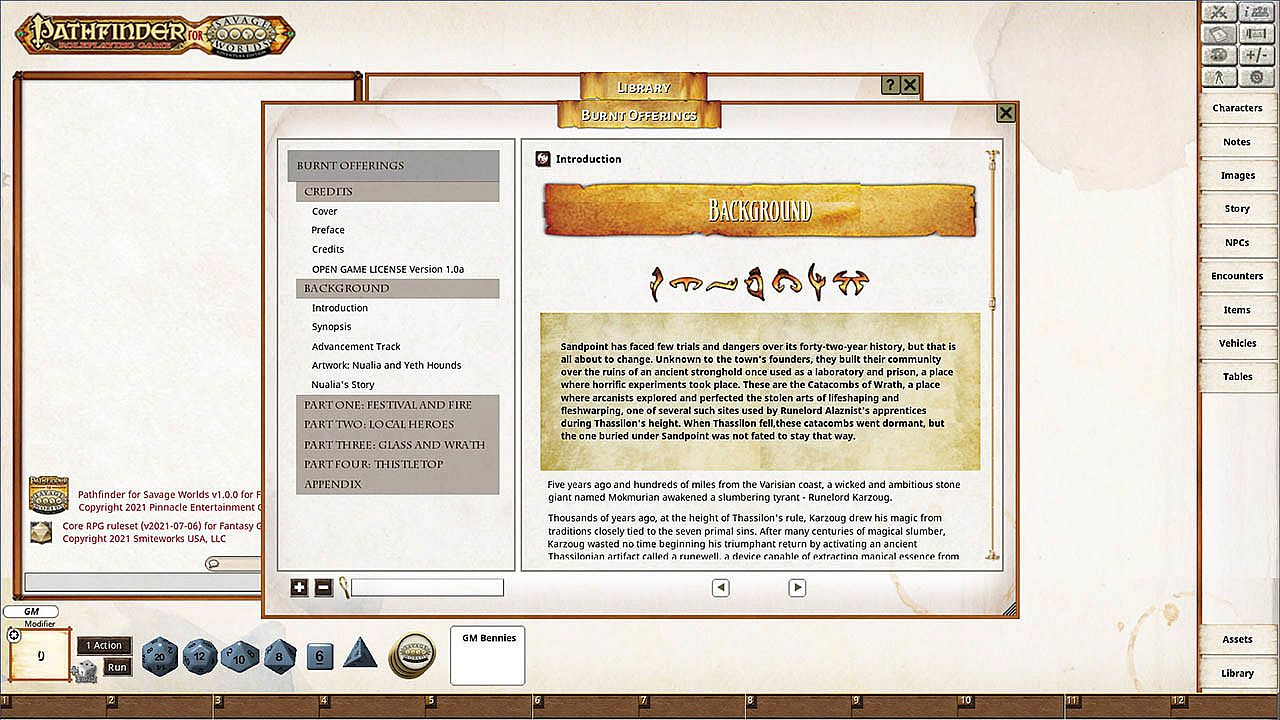Open the Advancement Track entry
Image resolution: width=1280 pixels, height=720 pixels.
(356, 347)
